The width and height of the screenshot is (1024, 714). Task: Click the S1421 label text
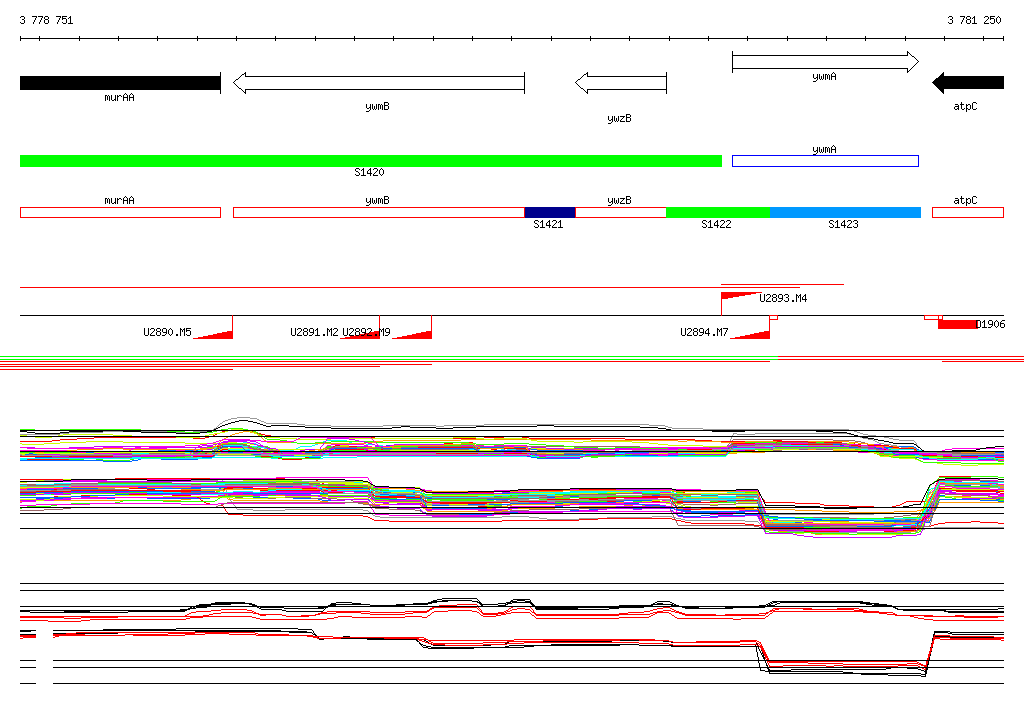[x=548, y=224]
